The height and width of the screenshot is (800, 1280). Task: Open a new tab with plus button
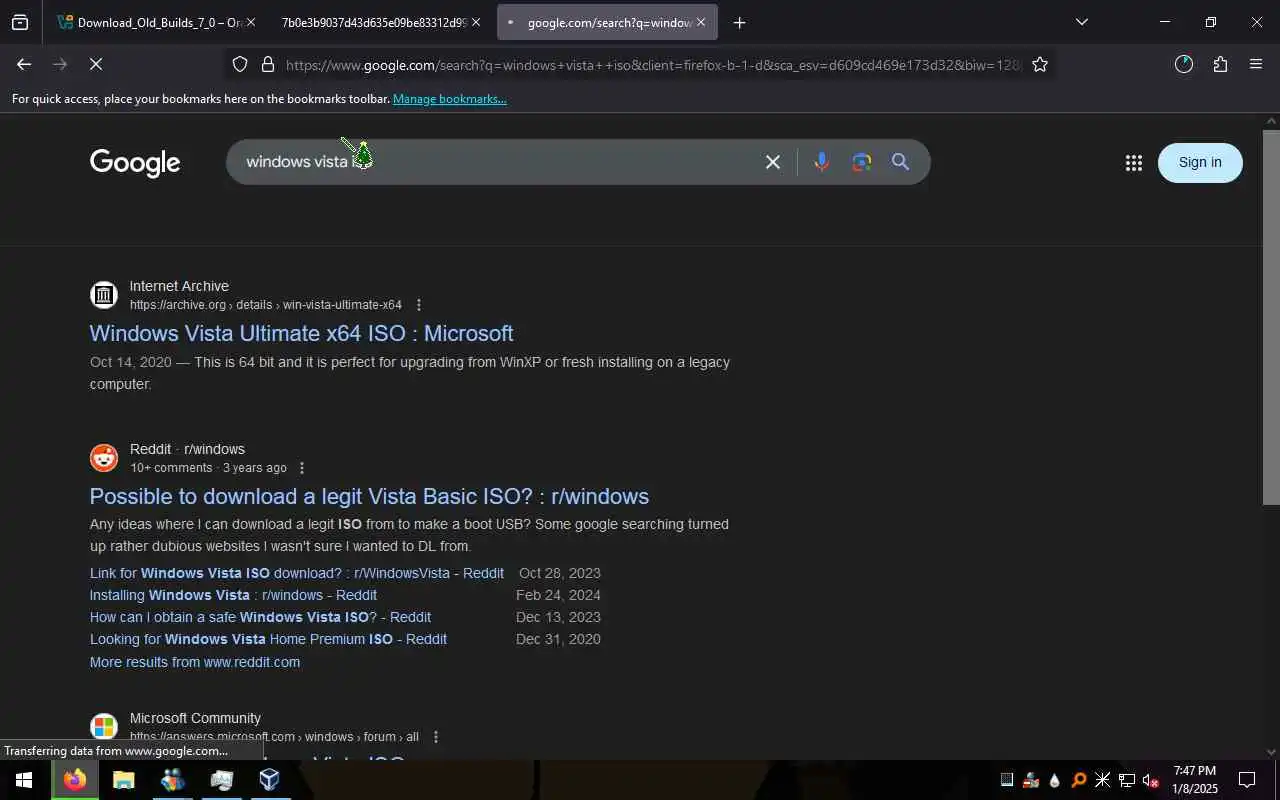[740, 22]
